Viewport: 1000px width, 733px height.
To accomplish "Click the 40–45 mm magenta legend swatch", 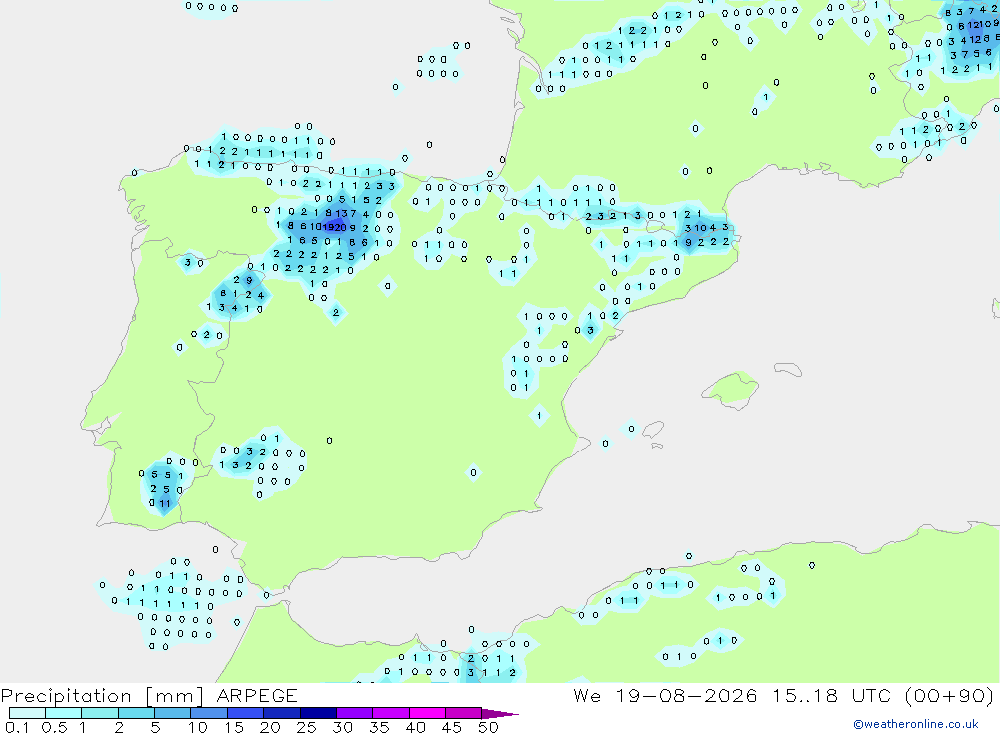I will point(427,713).
